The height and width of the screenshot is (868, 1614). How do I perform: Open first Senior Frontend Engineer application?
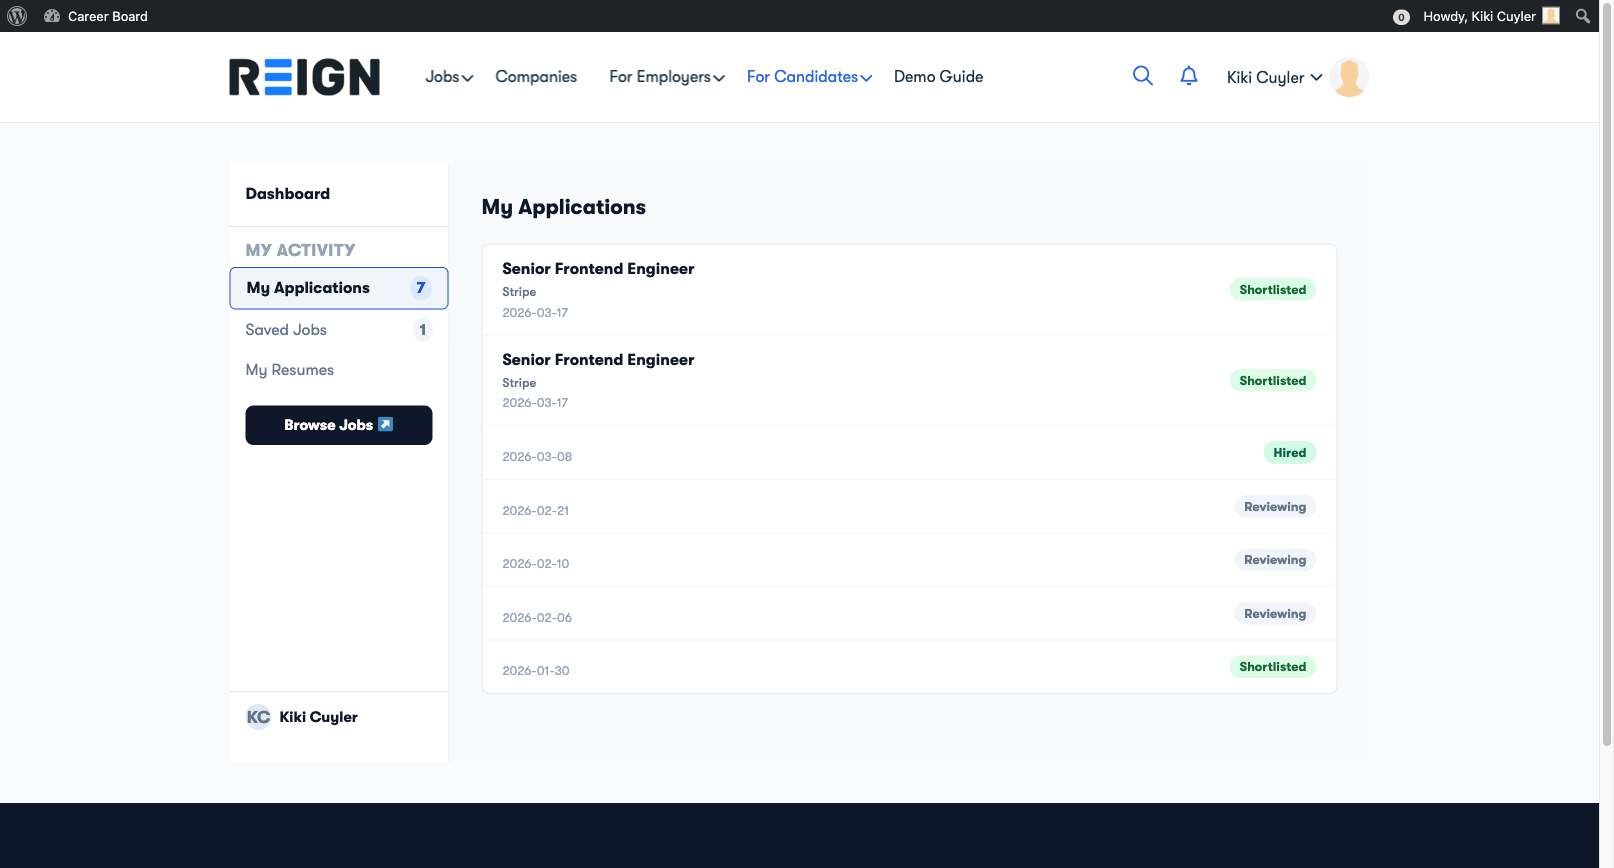598,269
